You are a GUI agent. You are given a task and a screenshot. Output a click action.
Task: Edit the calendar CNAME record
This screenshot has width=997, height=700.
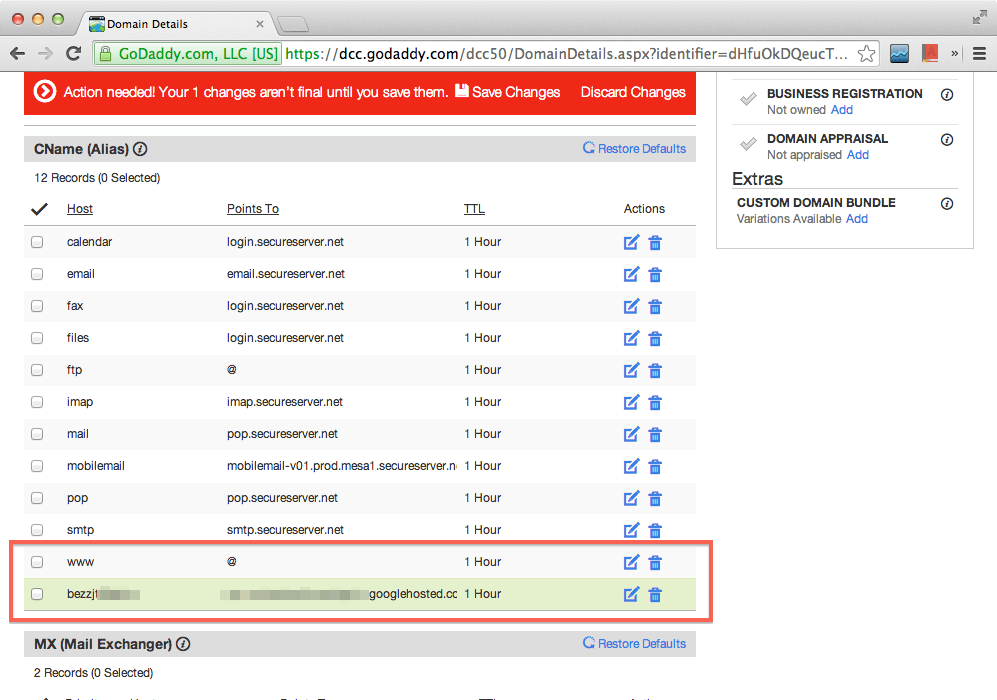[x=631, y=242]
